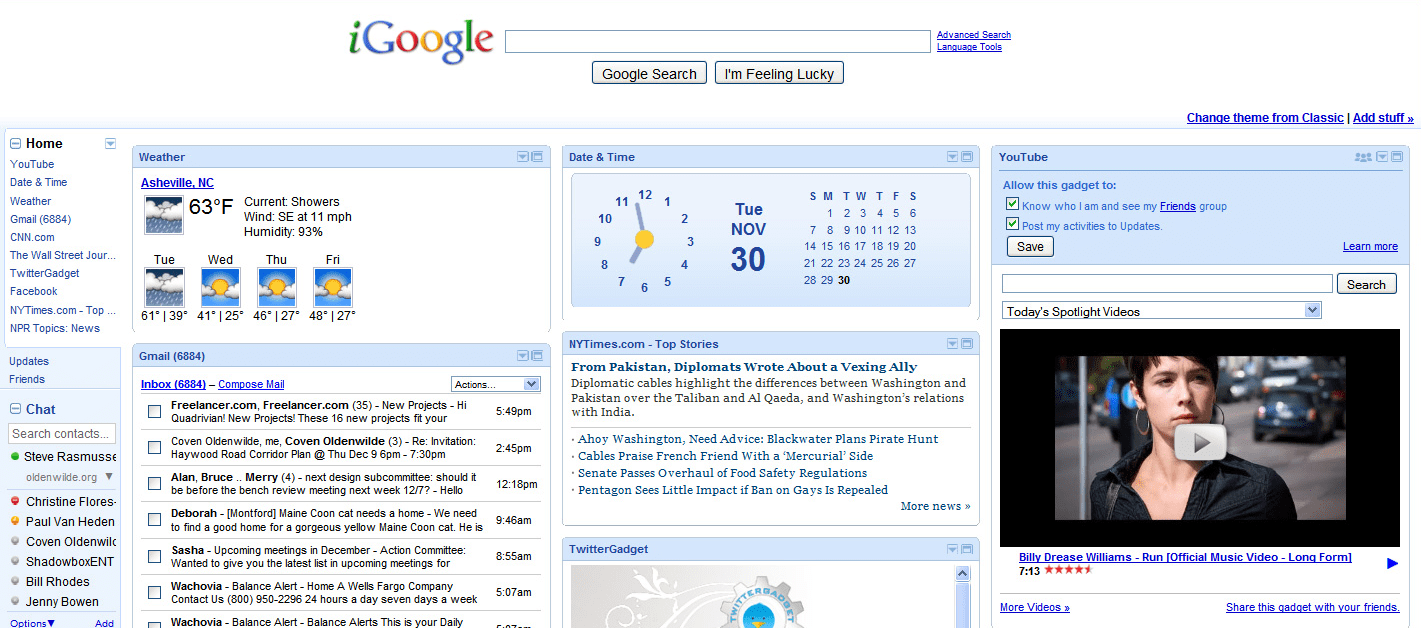Check the Sasha email checkbox
The image size is (1421, 628).
coord(155,556)
